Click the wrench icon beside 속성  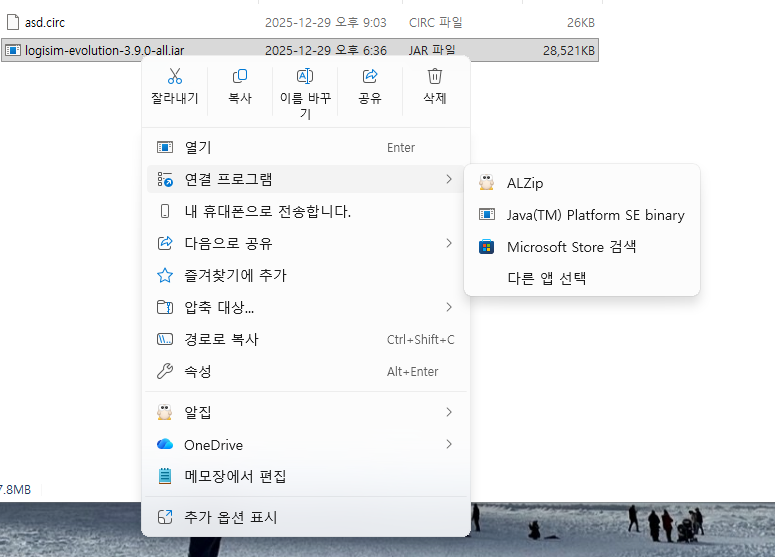pos(165,371)
